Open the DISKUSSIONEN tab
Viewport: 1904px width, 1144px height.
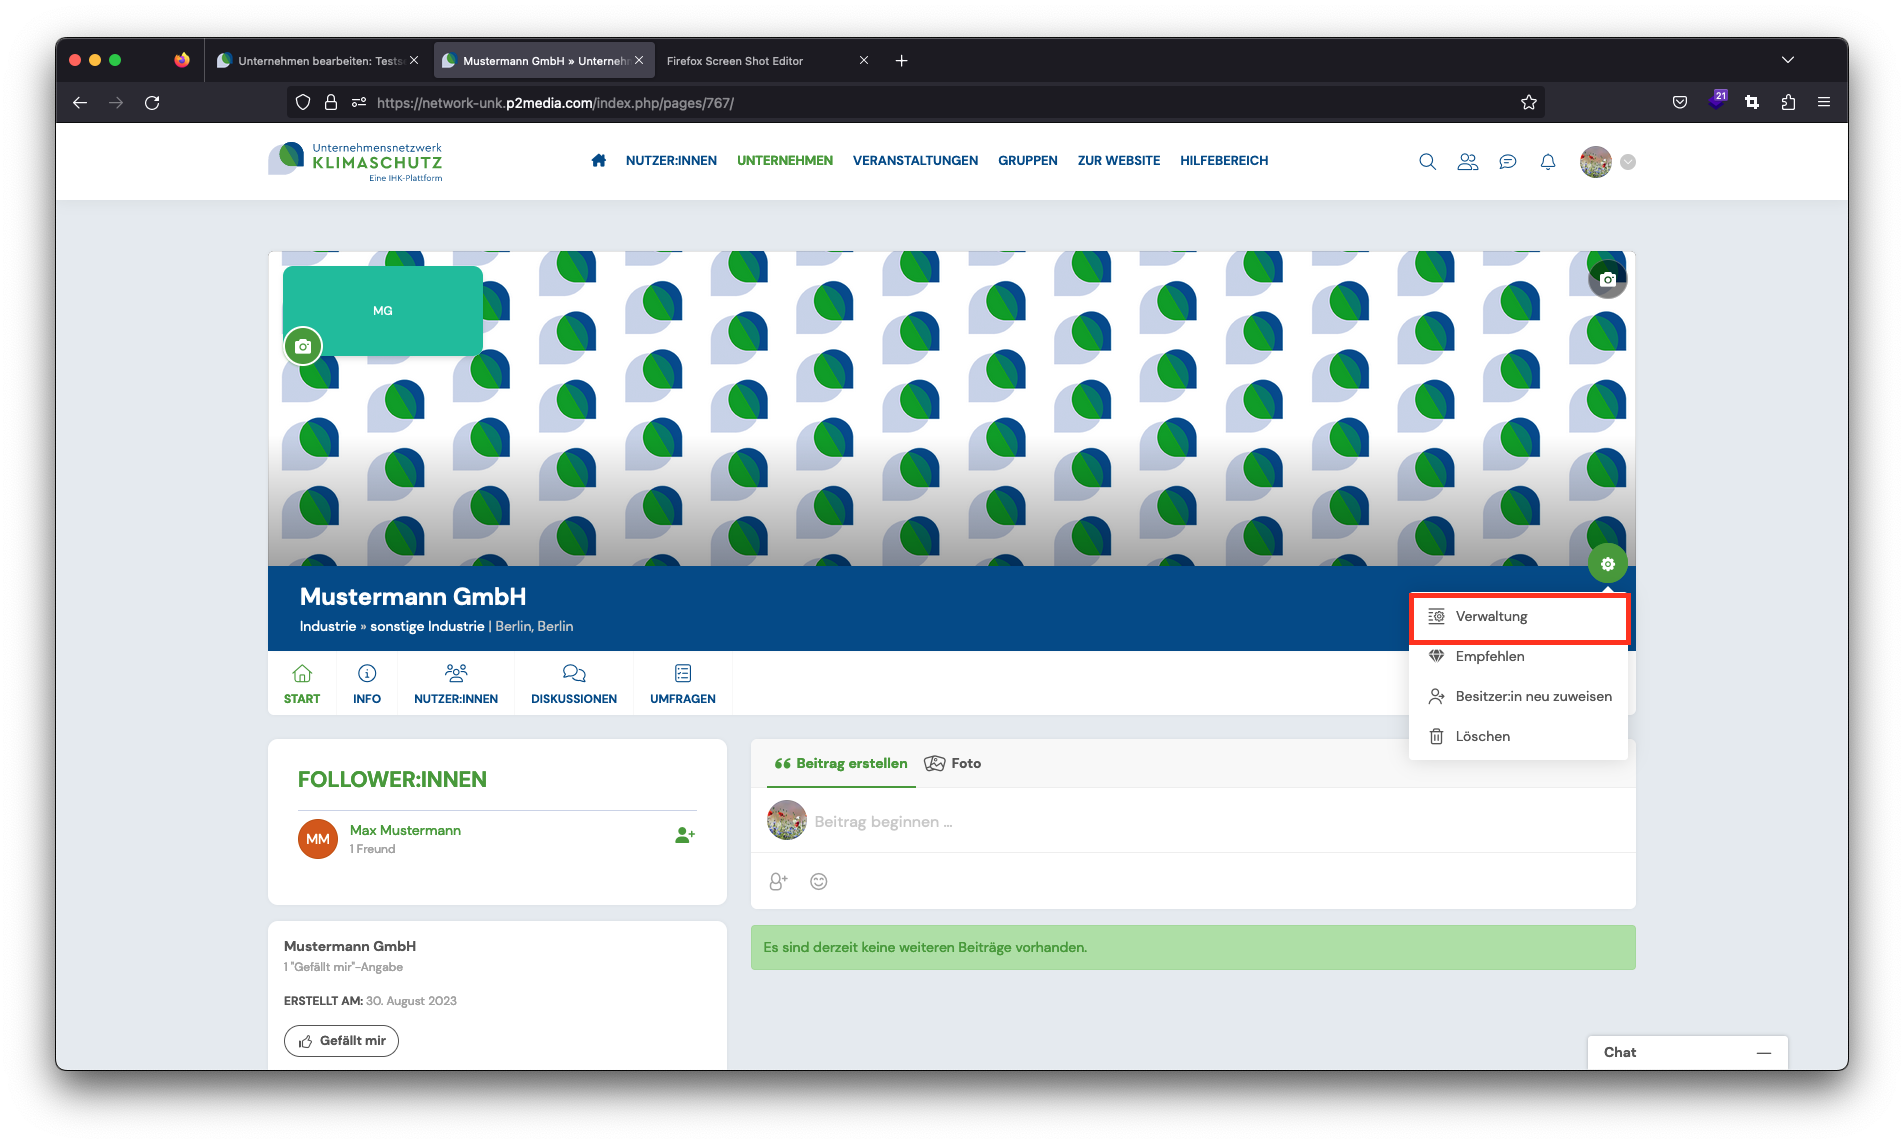tap(574, 684)
